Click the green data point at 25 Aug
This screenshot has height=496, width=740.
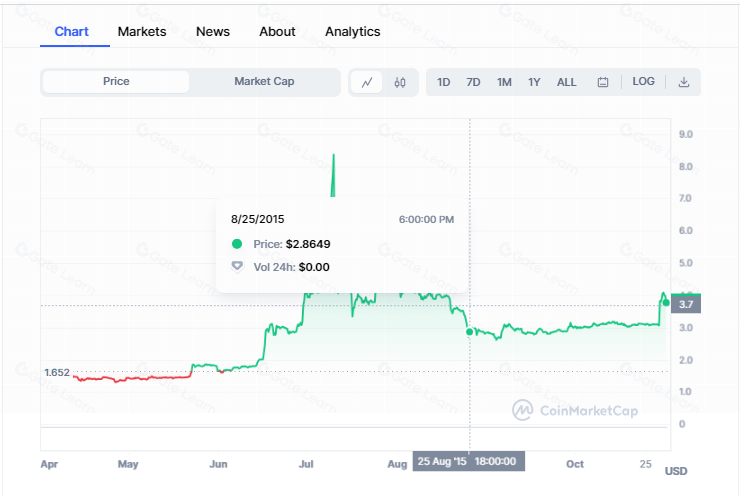click(469, 332)
